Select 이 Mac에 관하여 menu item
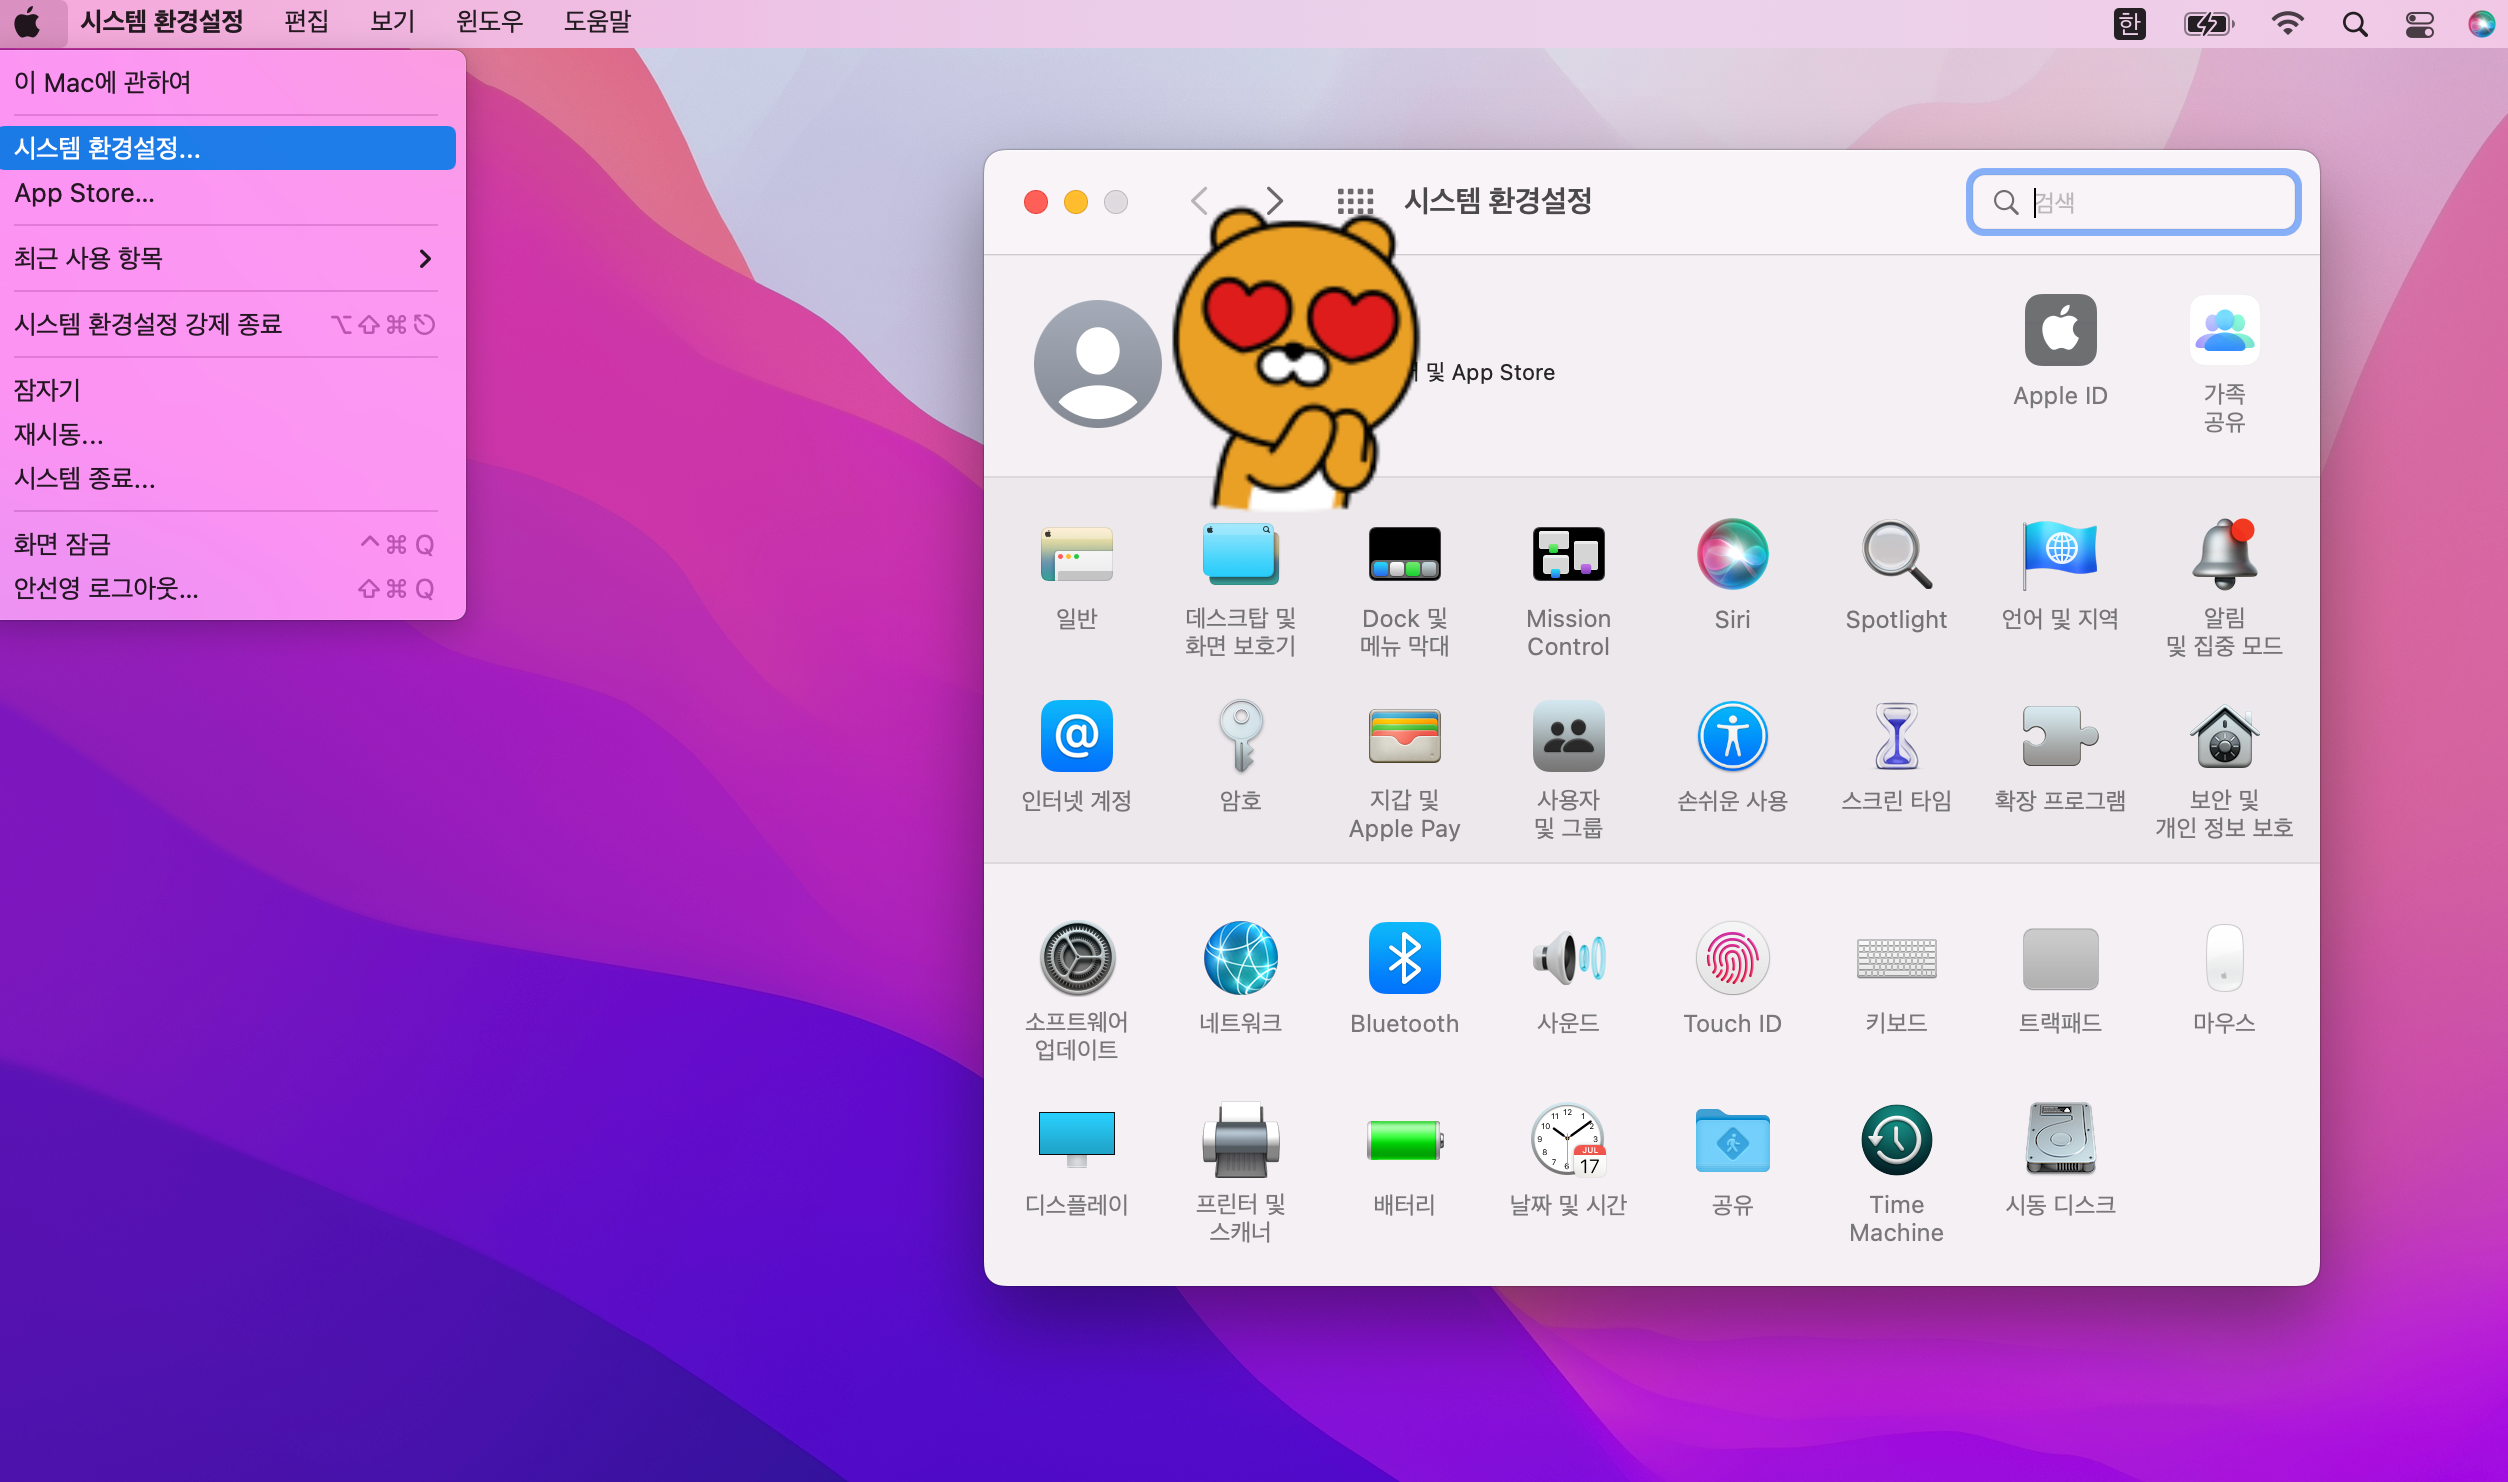The width and height of the screenshot is (2508, 1482). 228,83
